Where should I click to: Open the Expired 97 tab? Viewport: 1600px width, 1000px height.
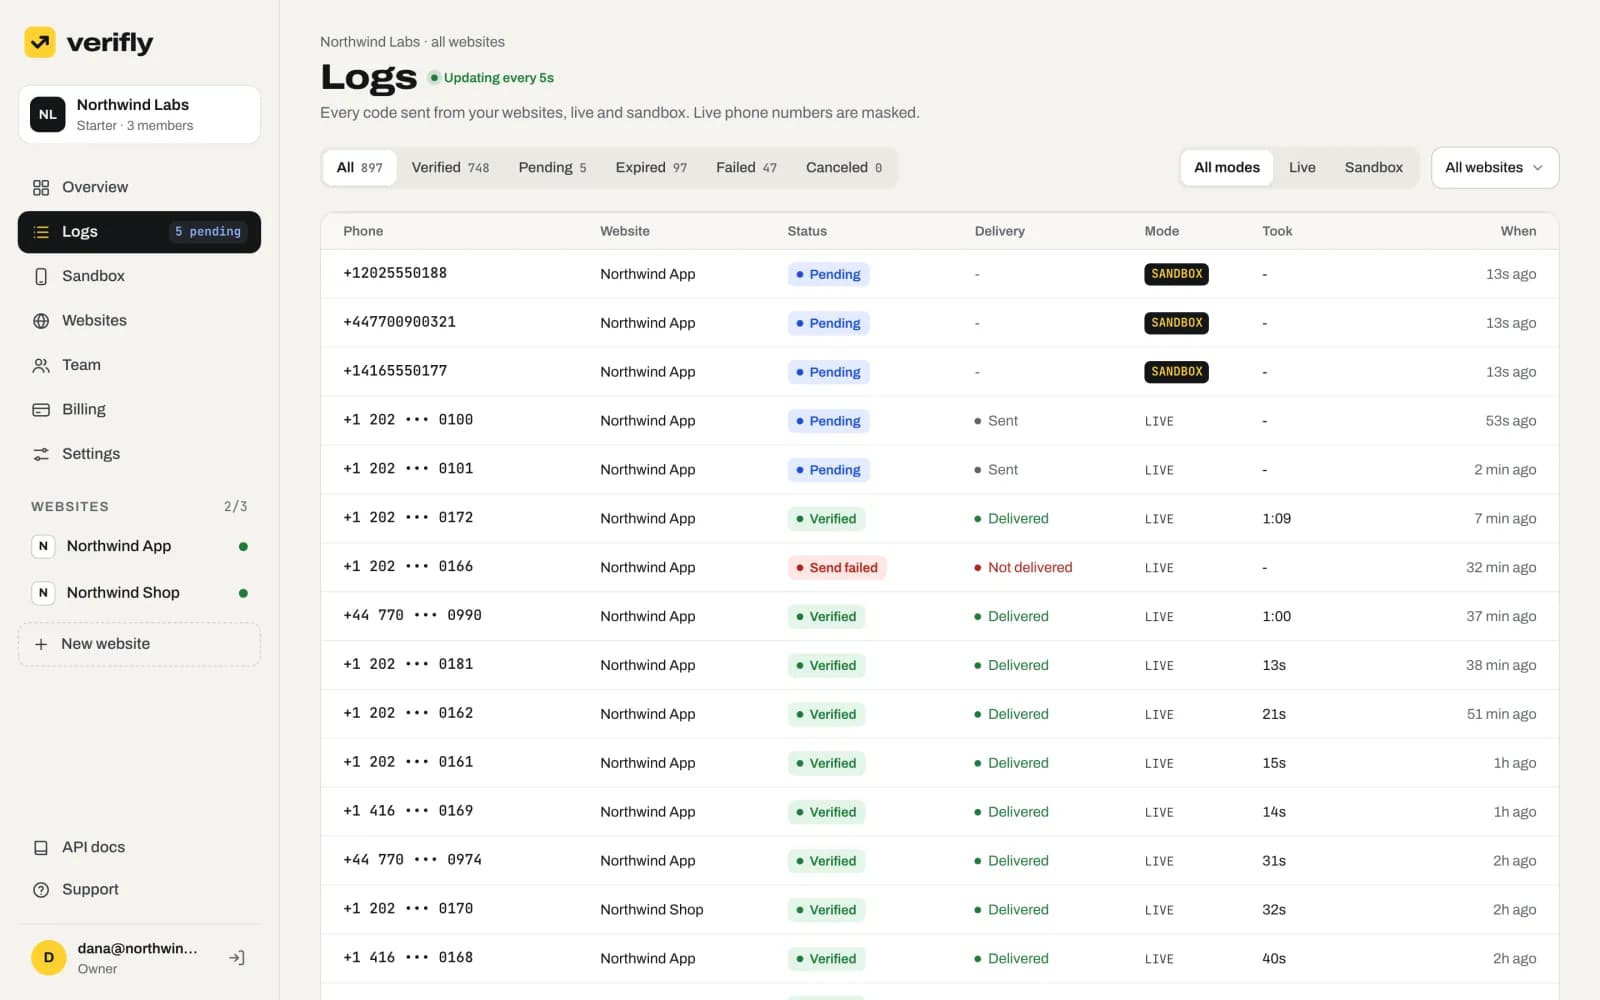pyautogui.click(x=651, y=168)
